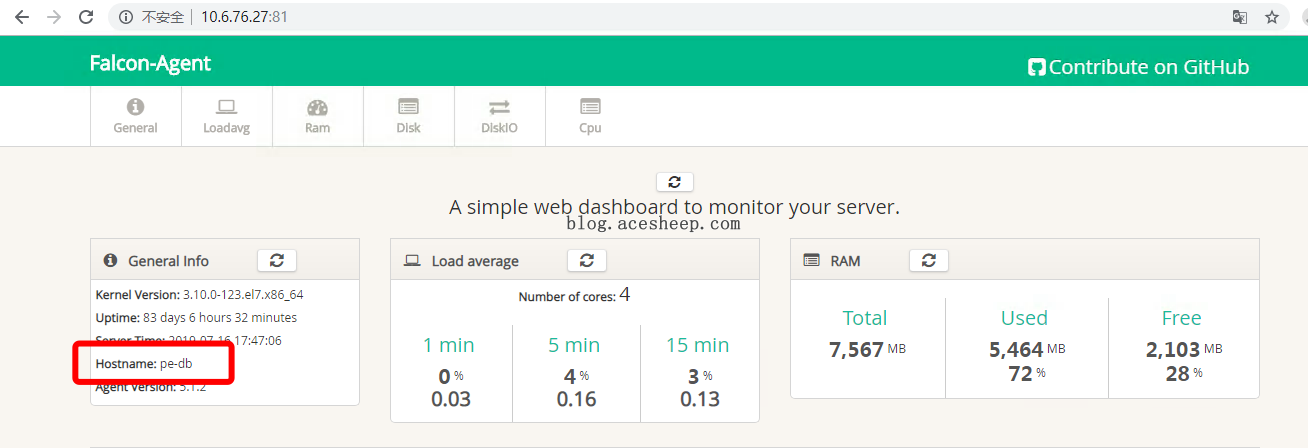Viewport: 1308px width, 448px height.
Task: Open the Cpu nav tab
Action: click(x=590, y=116)
